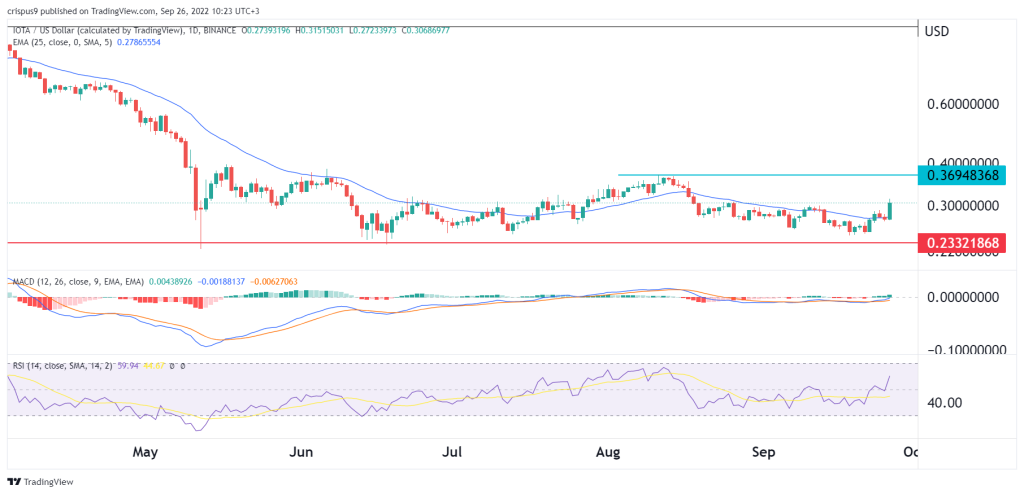Click the Oct label on the time axis

pos(912,452)
